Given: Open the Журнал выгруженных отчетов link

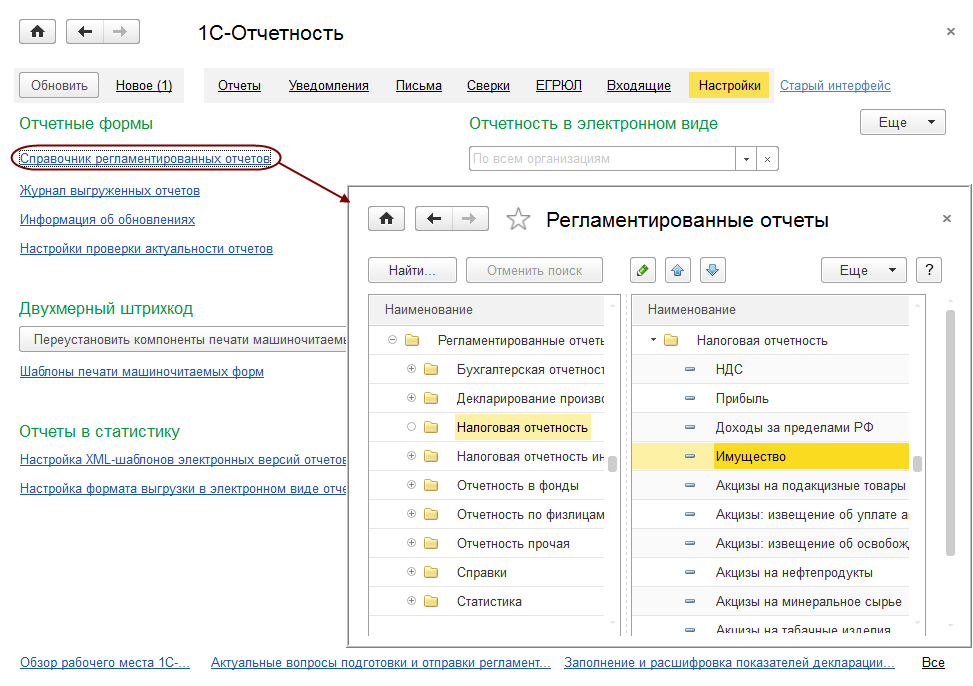Looking at the screenshot, I should pyautogui.click(x=110, y=190).
